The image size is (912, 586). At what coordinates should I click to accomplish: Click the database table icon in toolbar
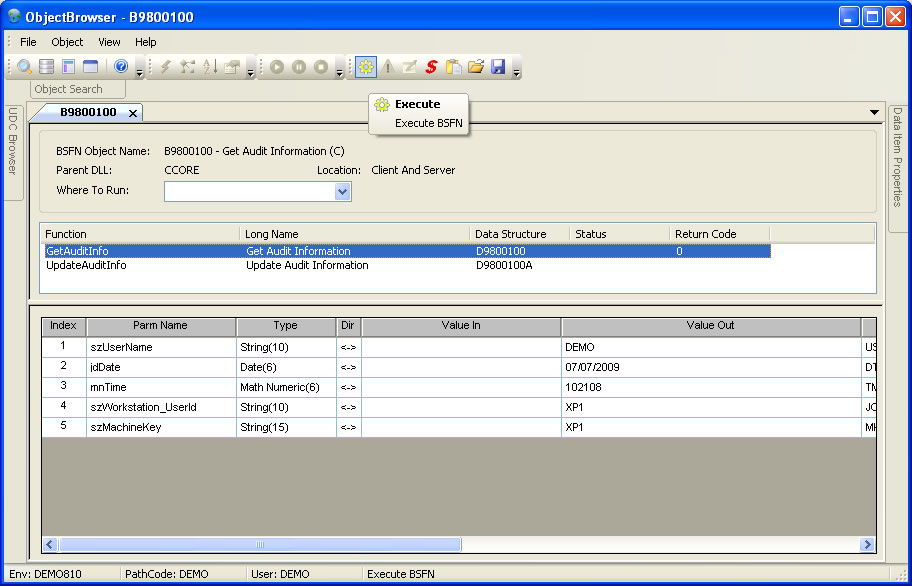click(x=46, y=67)
